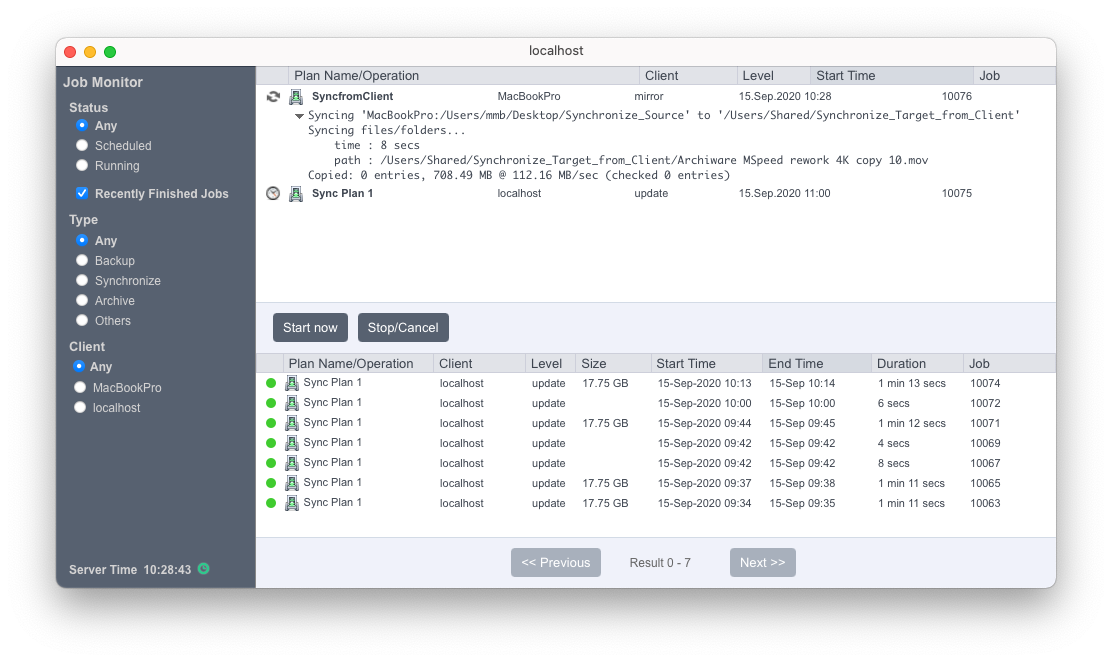This screenshot has width=1112, height=662.
Task: Click the green status dot for job 10065
Action: click(x=271, y=483)
